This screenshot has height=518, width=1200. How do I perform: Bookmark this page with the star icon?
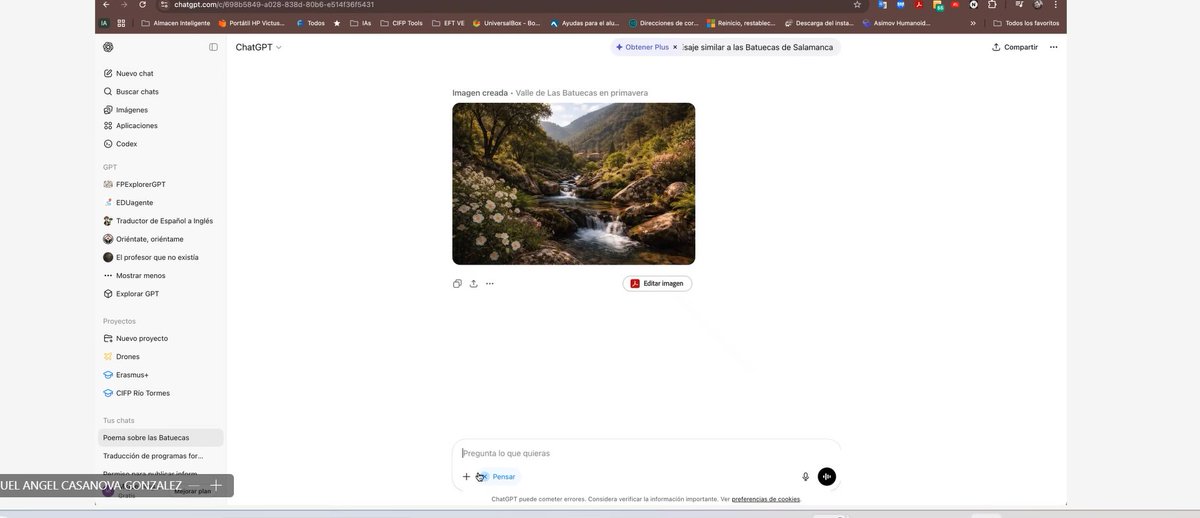click(x=857, y=4)
